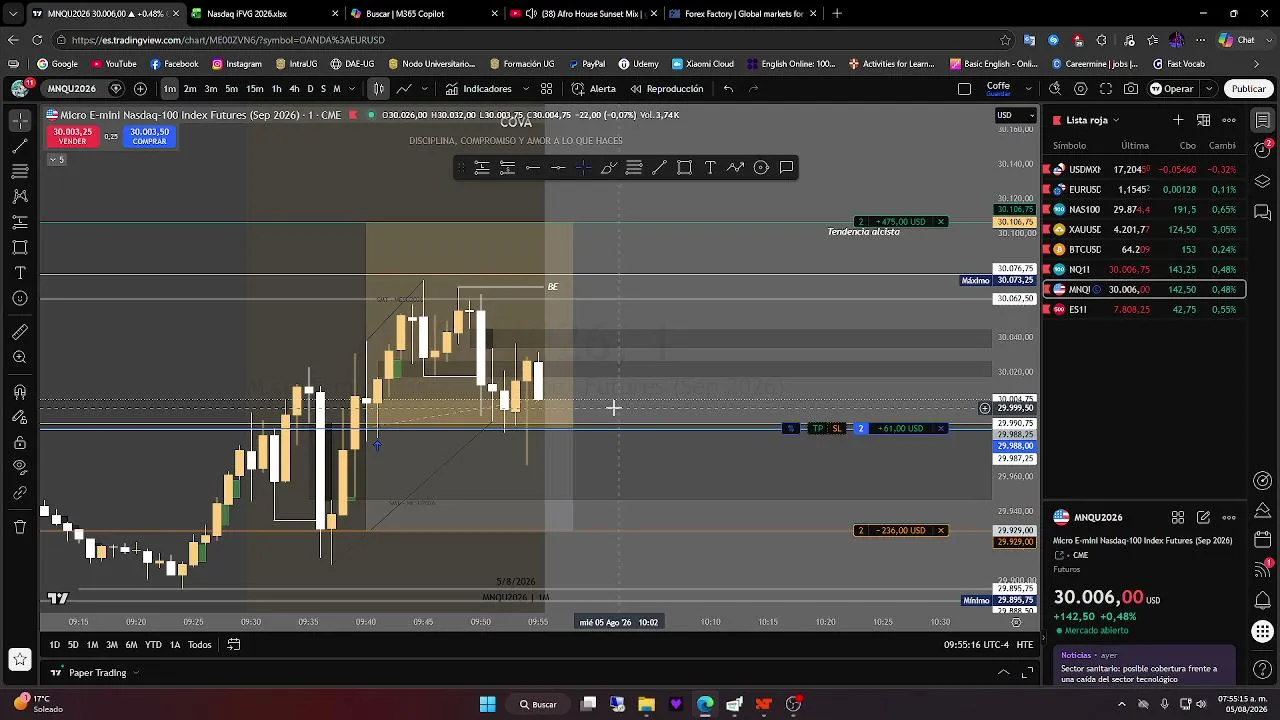The height and width of the screenshot is (720, 1280).
Task: Select EURUSD row in the watchlist
Action: [1145, 190]
